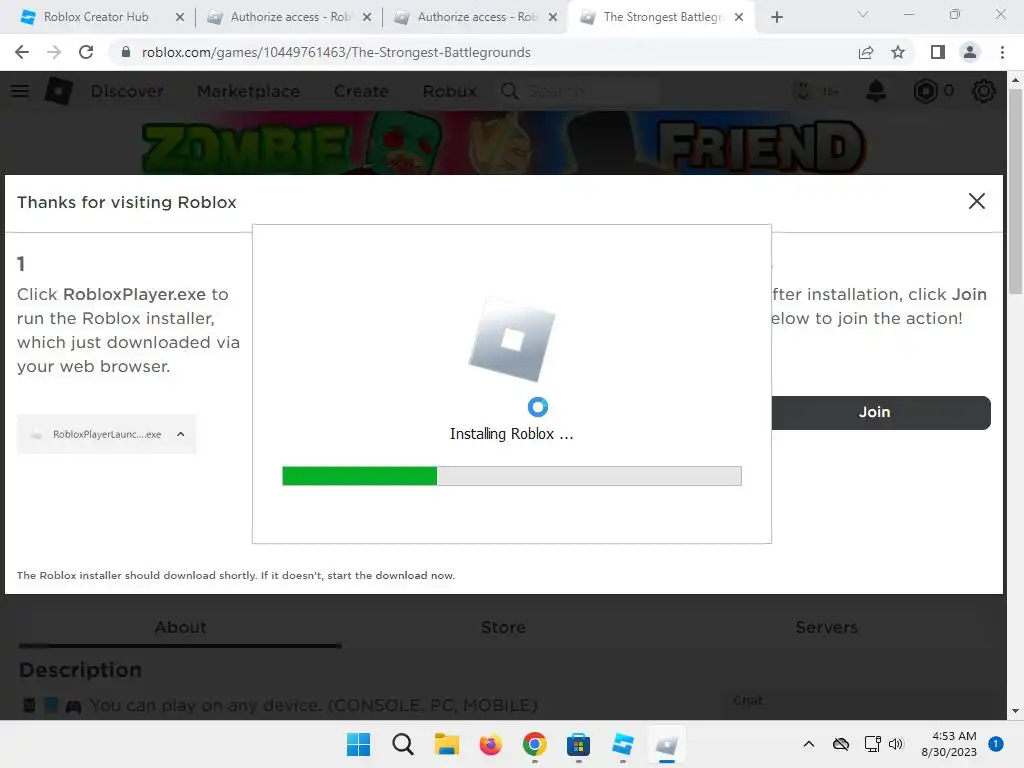This screenshot has height=768, width=1024.
Task: Show hidden system tray icons
Action: coord(808,744)
